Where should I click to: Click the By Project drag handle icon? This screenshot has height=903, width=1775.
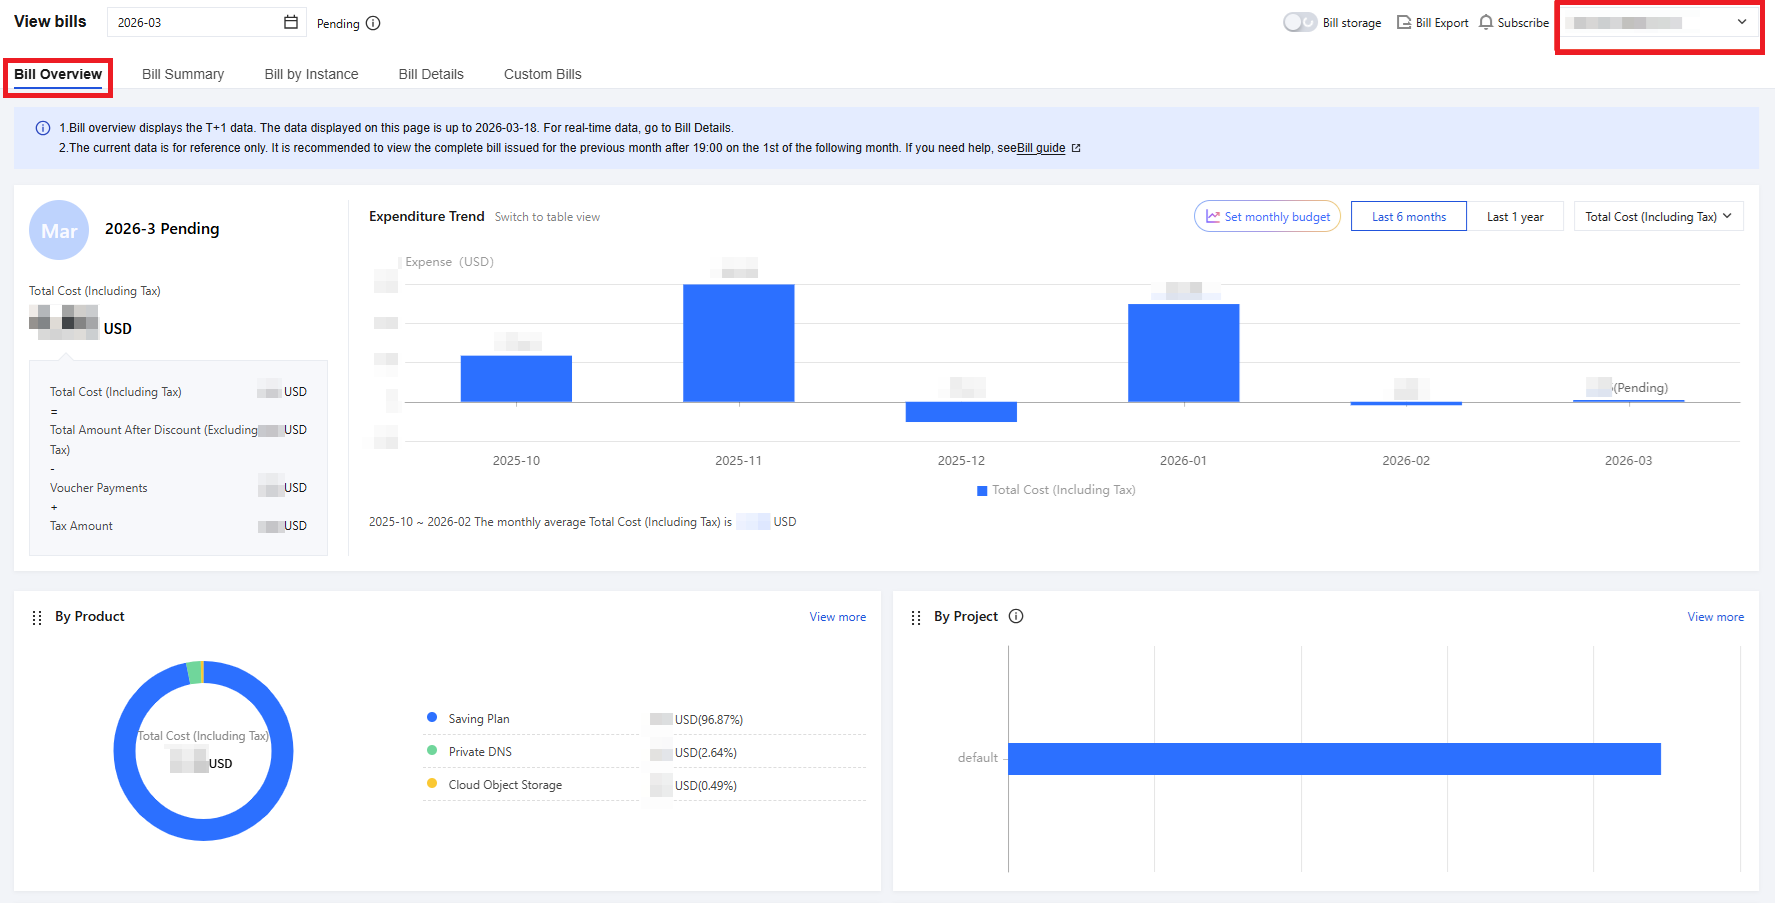pyautogui.click(x=916, y=617)
